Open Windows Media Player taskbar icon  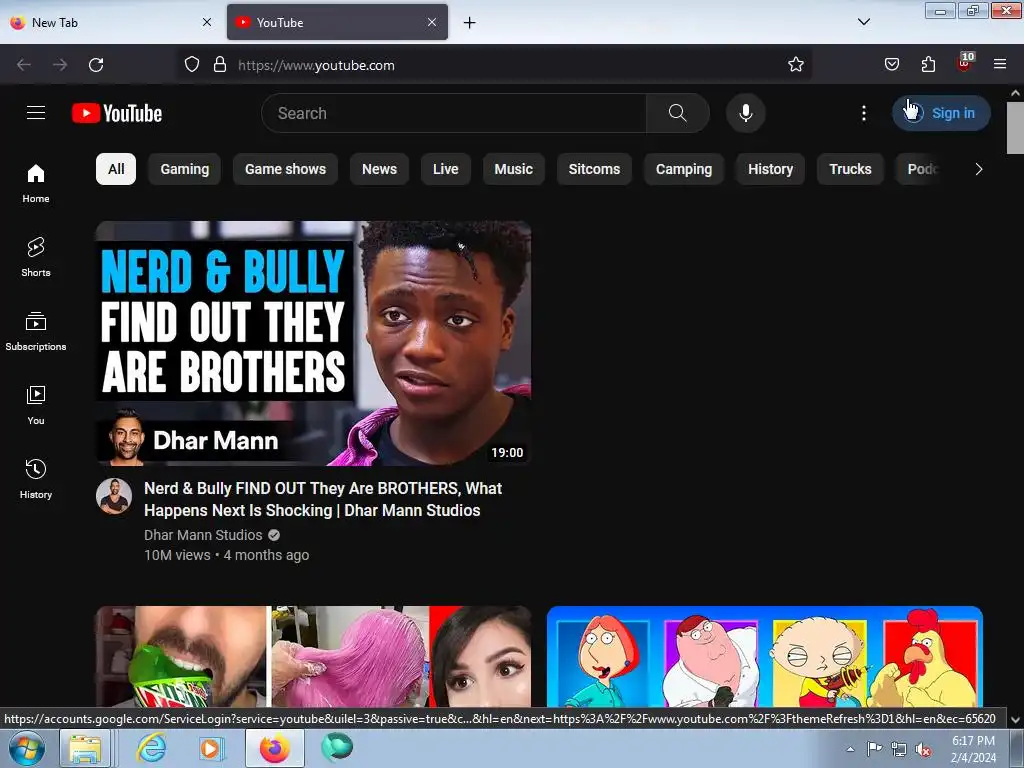point(210,748)
